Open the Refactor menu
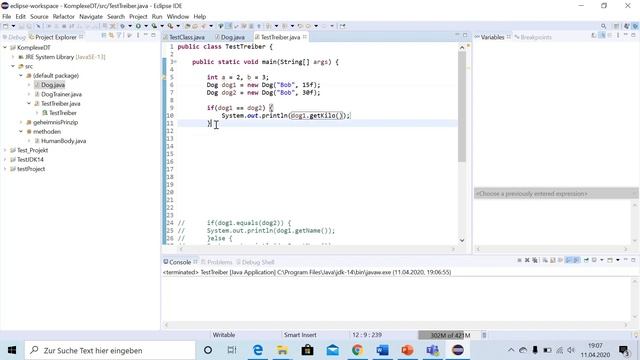Image resolution: width=640 pixels, height=360 pixels. click(x=64, y=17)
